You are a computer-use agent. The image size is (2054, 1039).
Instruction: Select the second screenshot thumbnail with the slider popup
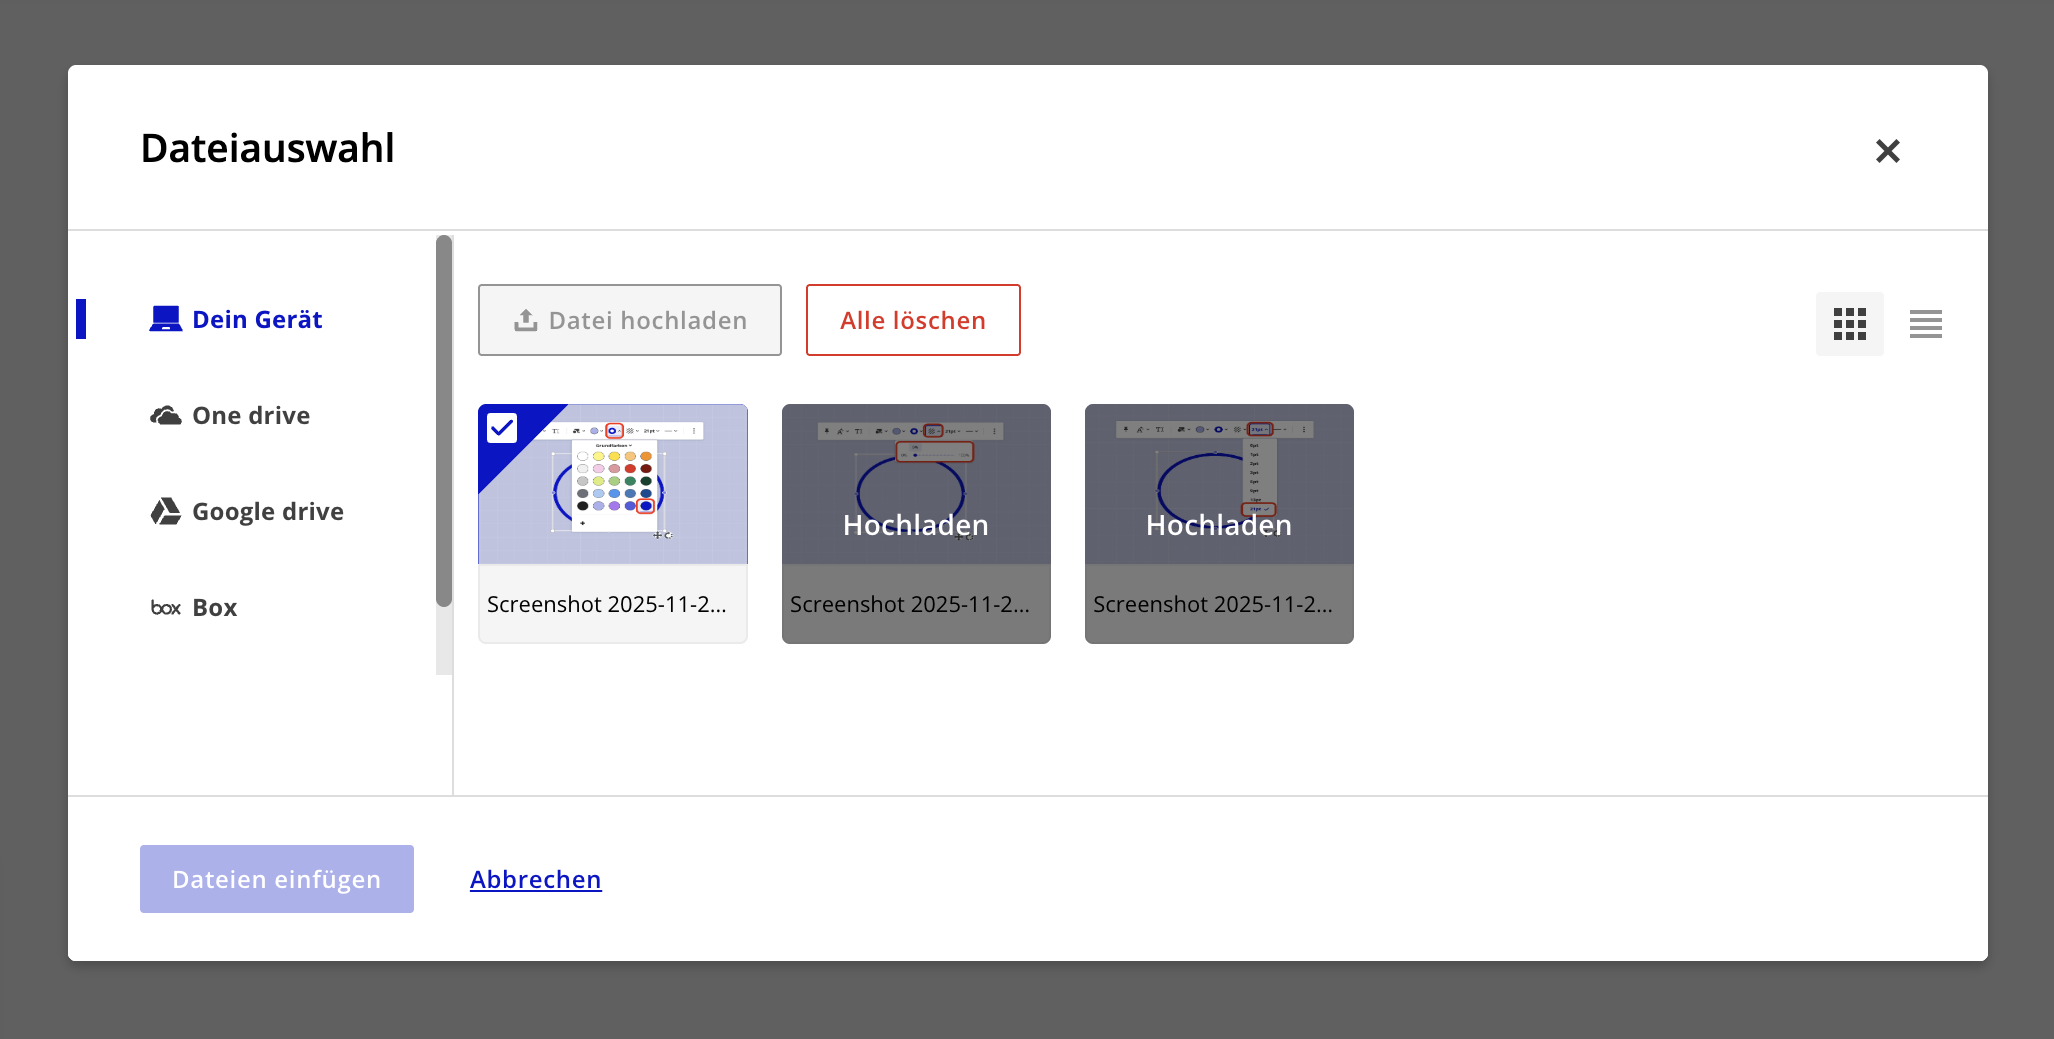[x=916, y=485]
